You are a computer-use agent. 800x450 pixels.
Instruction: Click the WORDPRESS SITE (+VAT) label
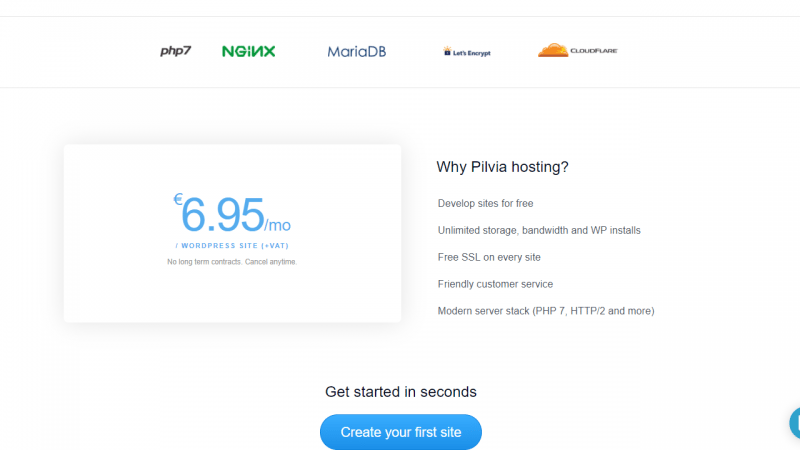point(232,245)
